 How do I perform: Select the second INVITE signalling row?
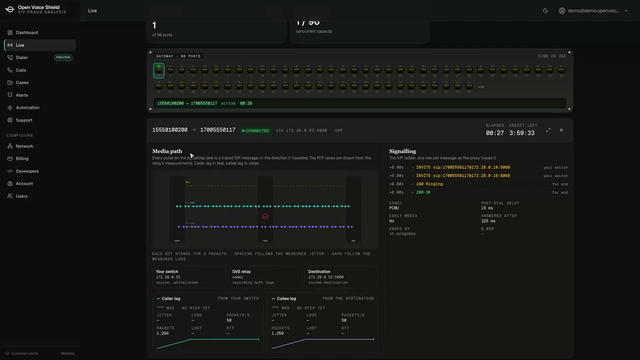[x=478, y=176]
